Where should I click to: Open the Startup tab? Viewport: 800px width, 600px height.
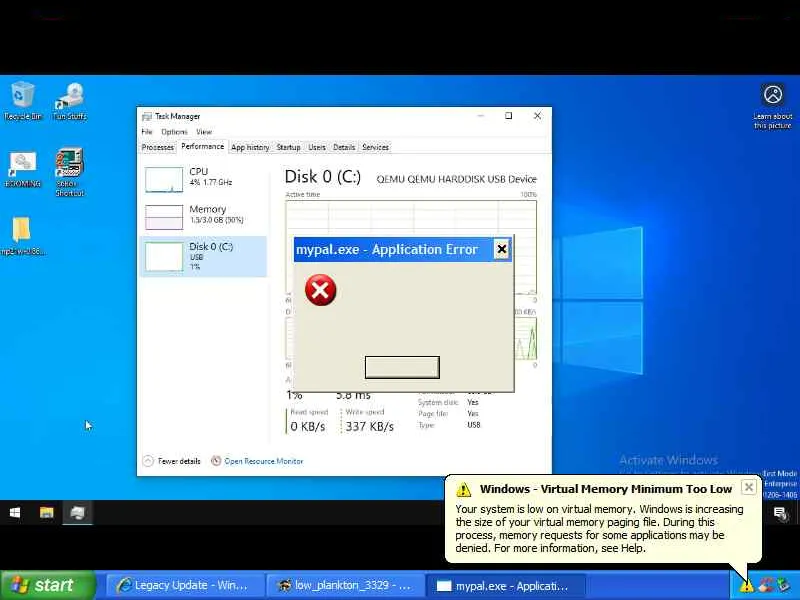point(288,147)
